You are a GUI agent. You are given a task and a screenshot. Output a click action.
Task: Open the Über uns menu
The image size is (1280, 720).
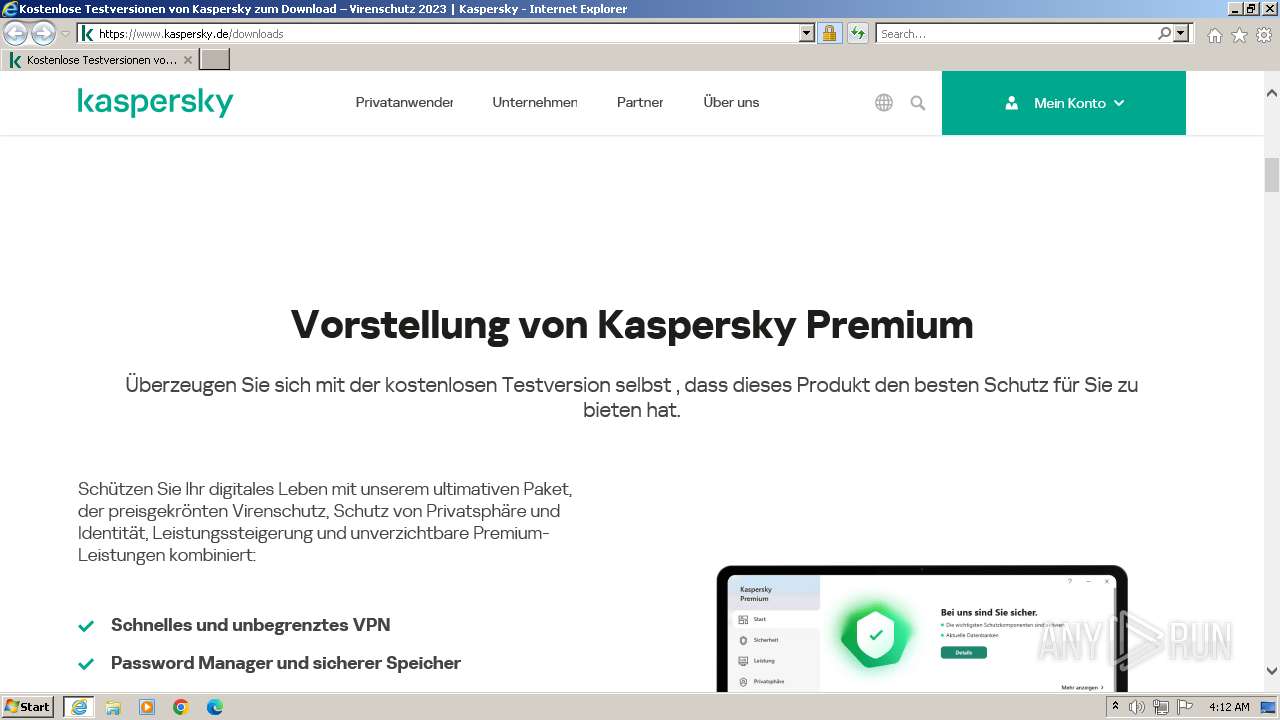tap(731, 102)
